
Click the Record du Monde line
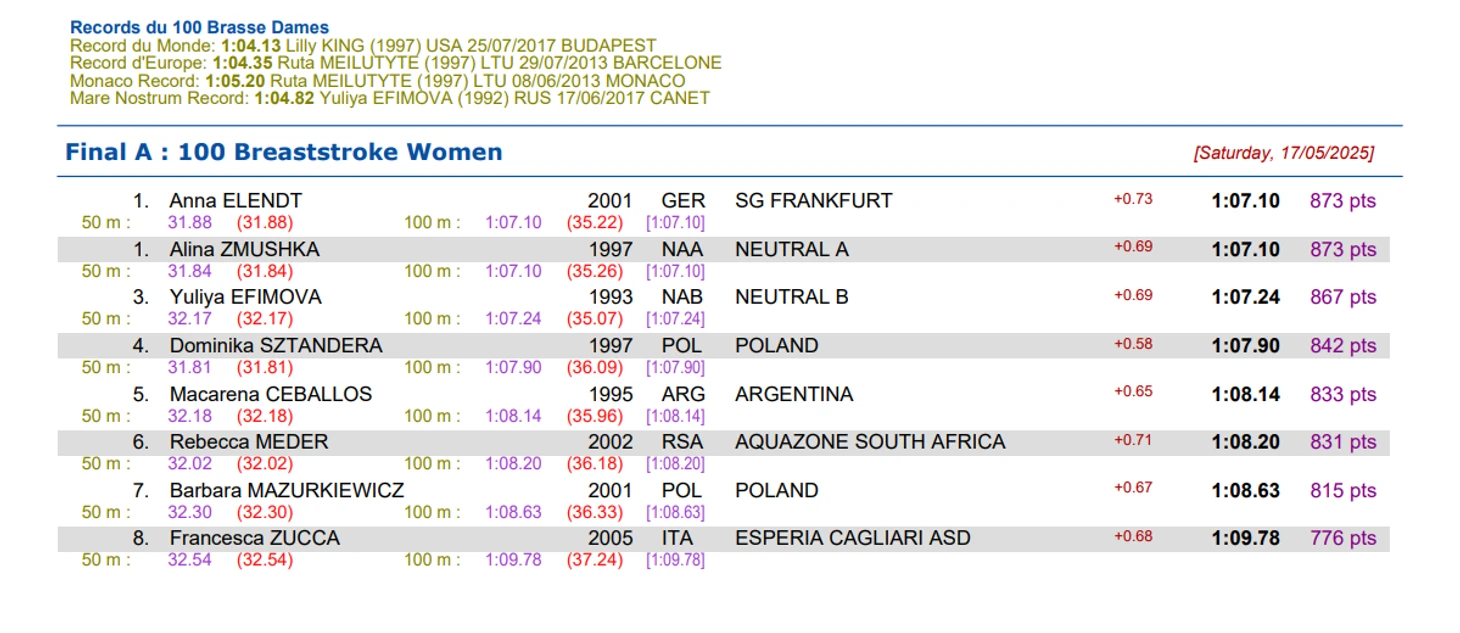363,46
